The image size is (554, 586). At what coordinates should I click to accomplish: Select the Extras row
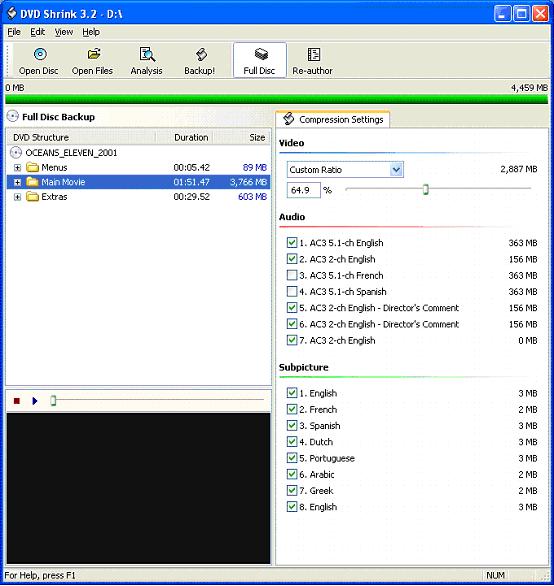coord(138,197)
